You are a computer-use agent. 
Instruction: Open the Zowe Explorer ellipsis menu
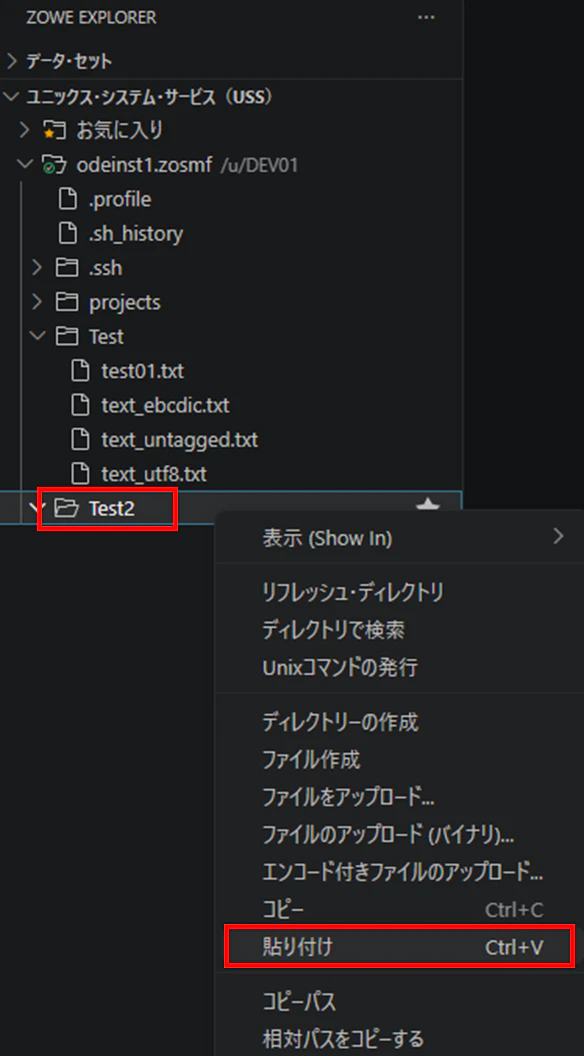(x=426, y=18)
